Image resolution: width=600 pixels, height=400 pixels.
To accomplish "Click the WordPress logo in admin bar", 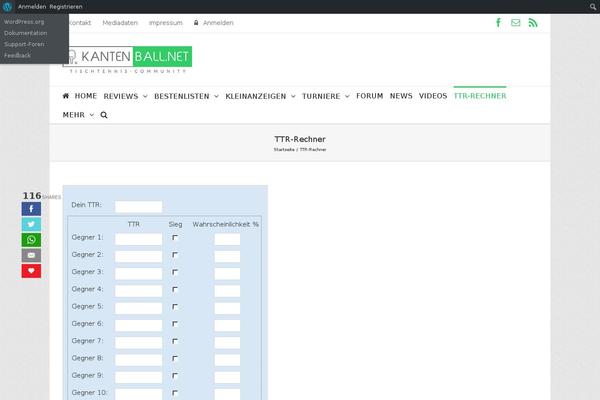I will [x=7, y=7].
